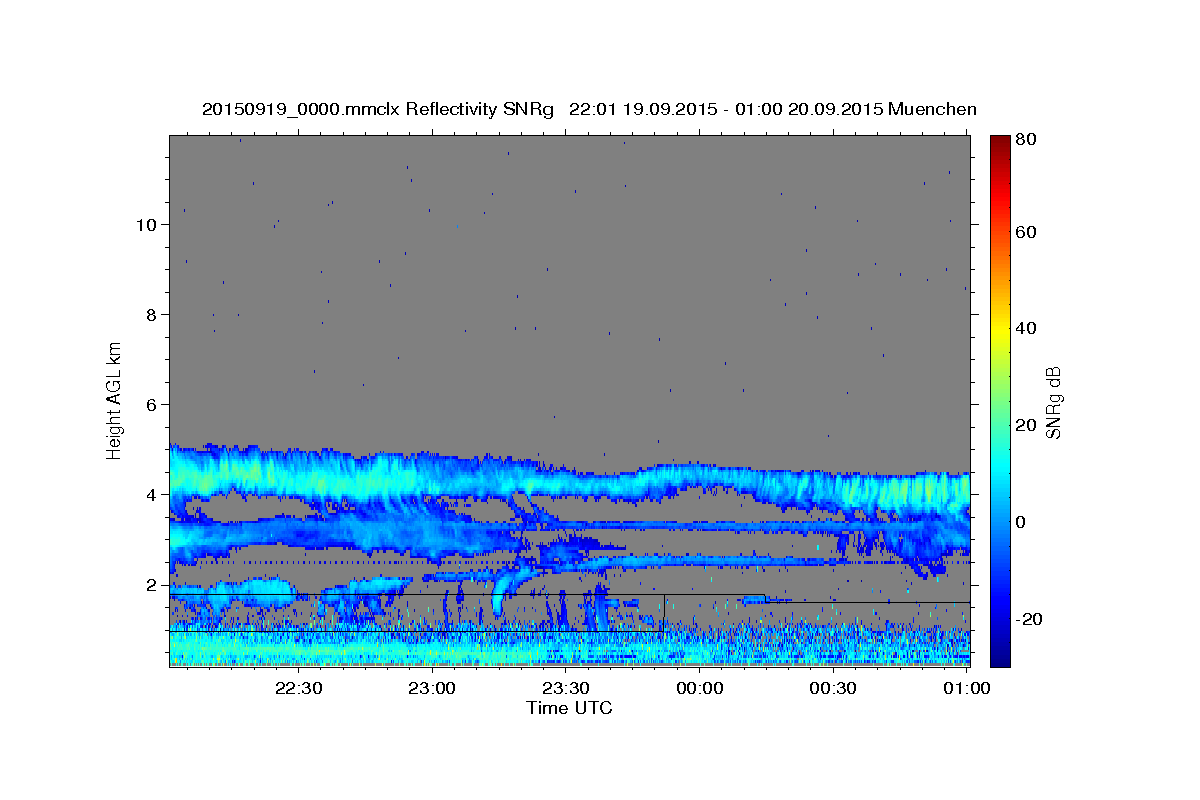Click the dark red top of colorbar
Image resolution: width=1200 pixels, height=800 pixels.
pyautogui.click(x=1000, y=142)
